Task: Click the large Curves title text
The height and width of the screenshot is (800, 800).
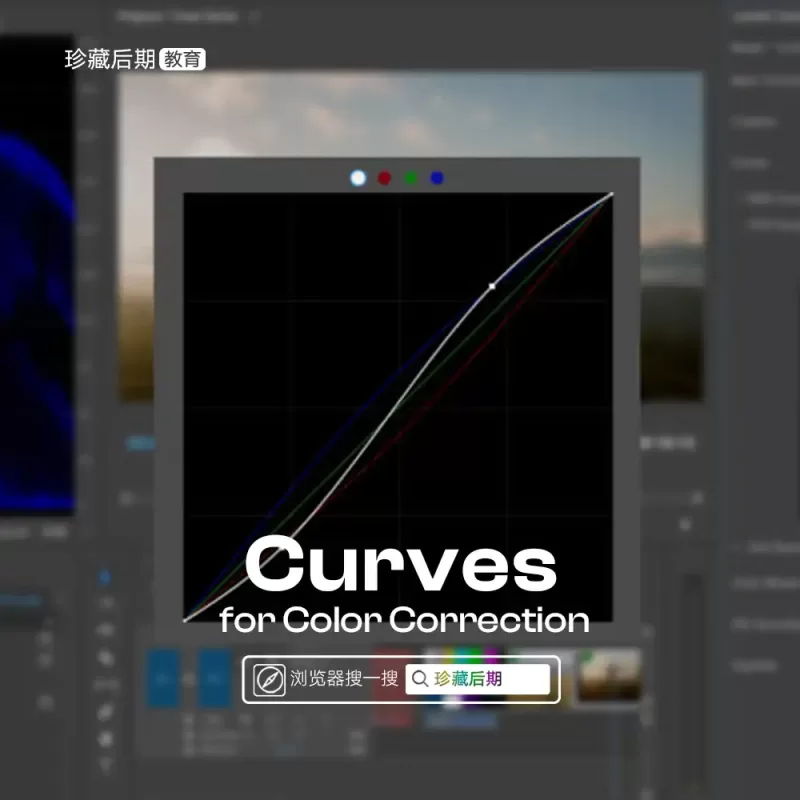Action: (400, 565)
